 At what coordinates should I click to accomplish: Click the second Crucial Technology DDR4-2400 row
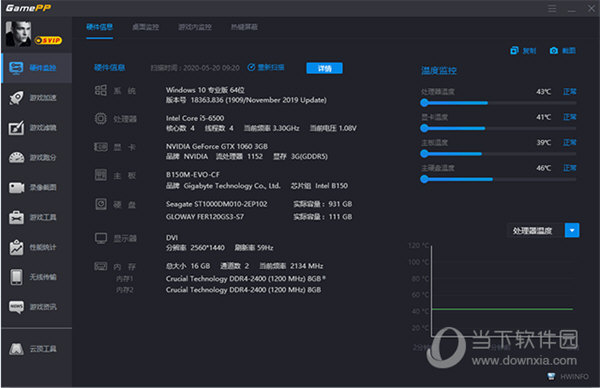[x=243, y=290]
